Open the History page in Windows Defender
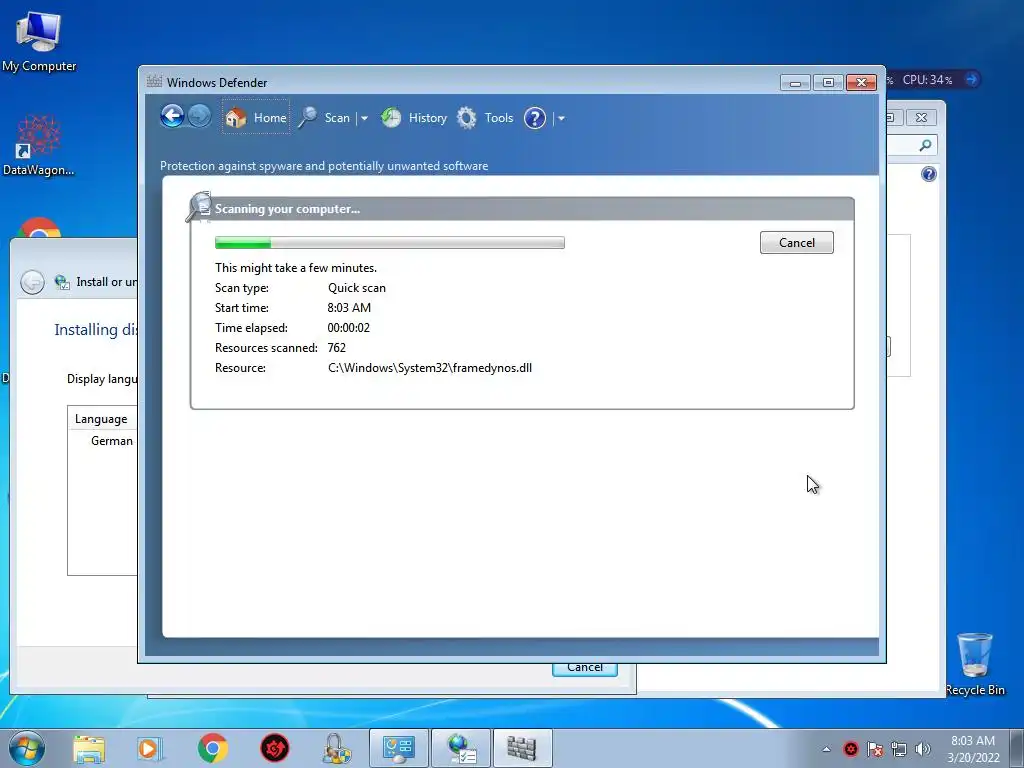The image size is (1024, 768). click(414, 118)
